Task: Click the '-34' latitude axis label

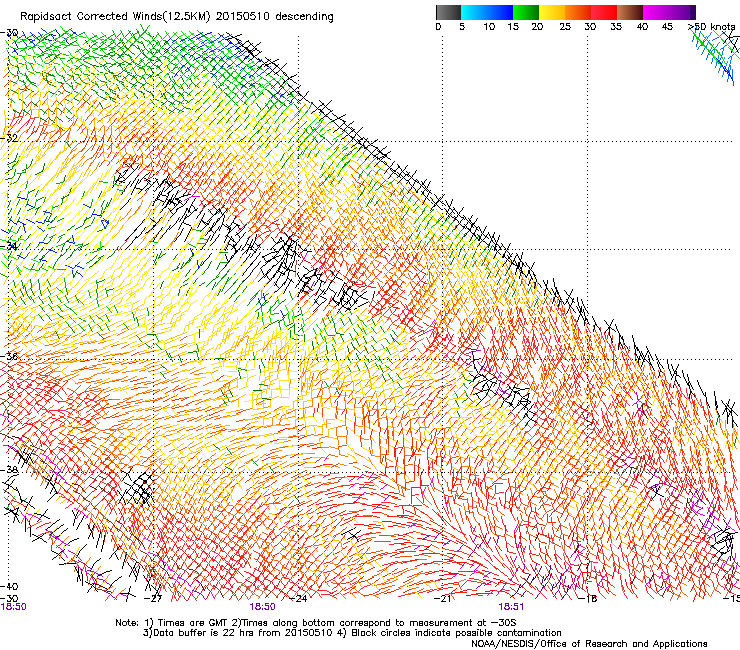Action: click(9, 247)
